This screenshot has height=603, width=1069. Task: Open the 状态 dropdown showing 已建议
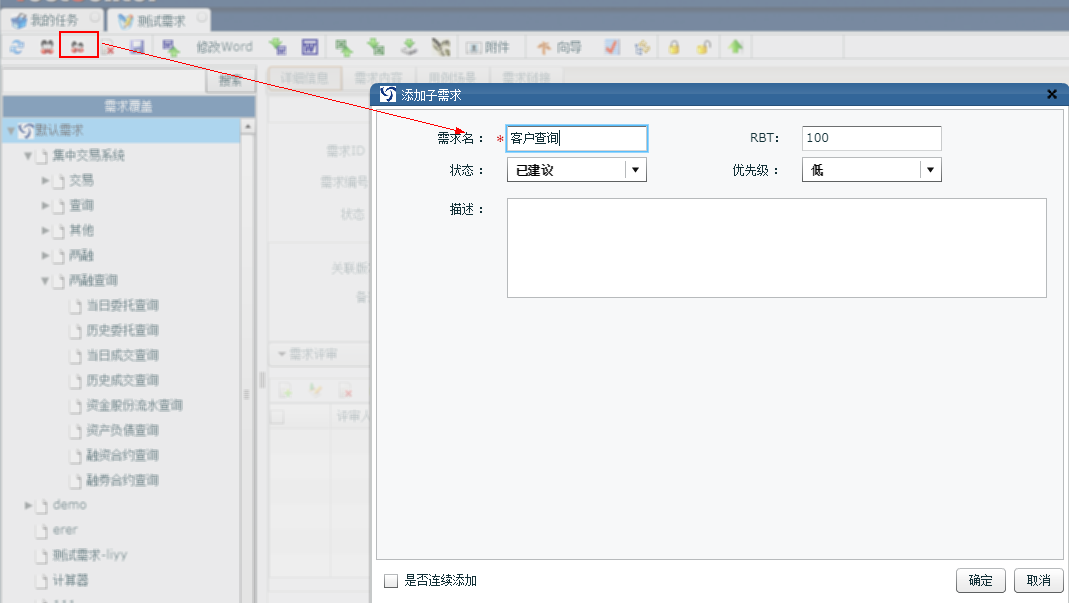635,170
